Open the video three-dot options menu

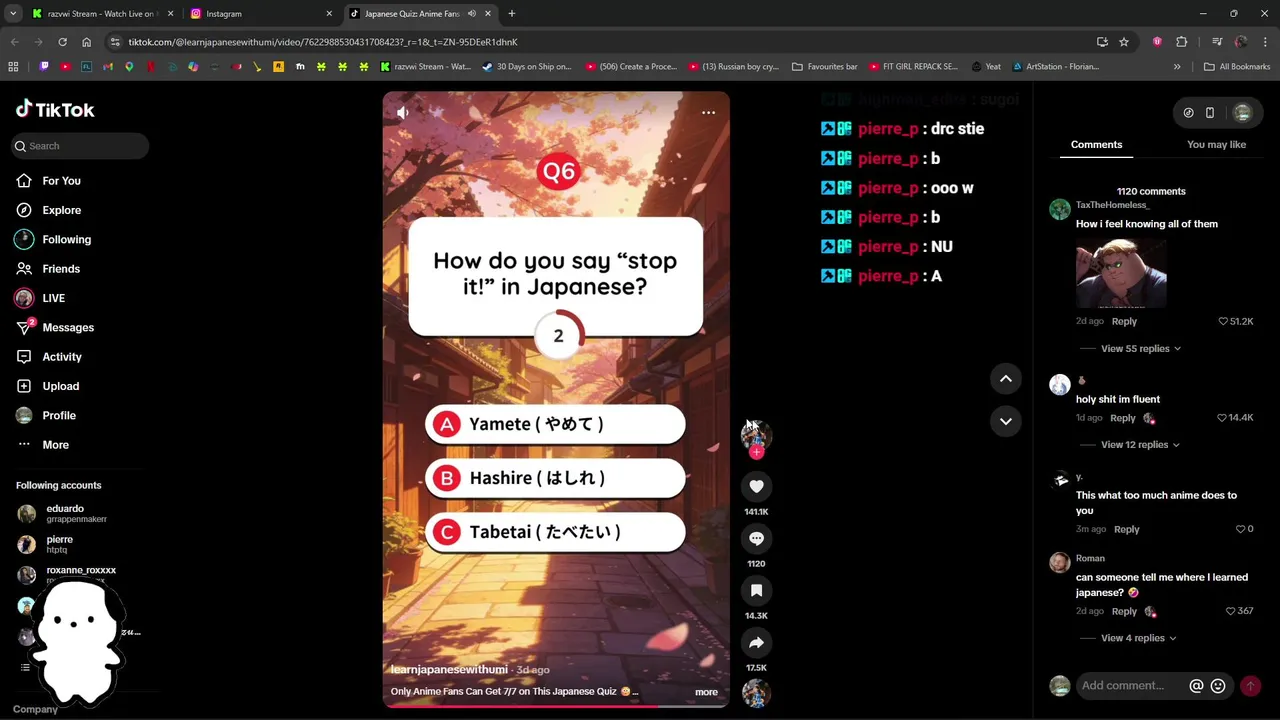(x=708, y=112)
